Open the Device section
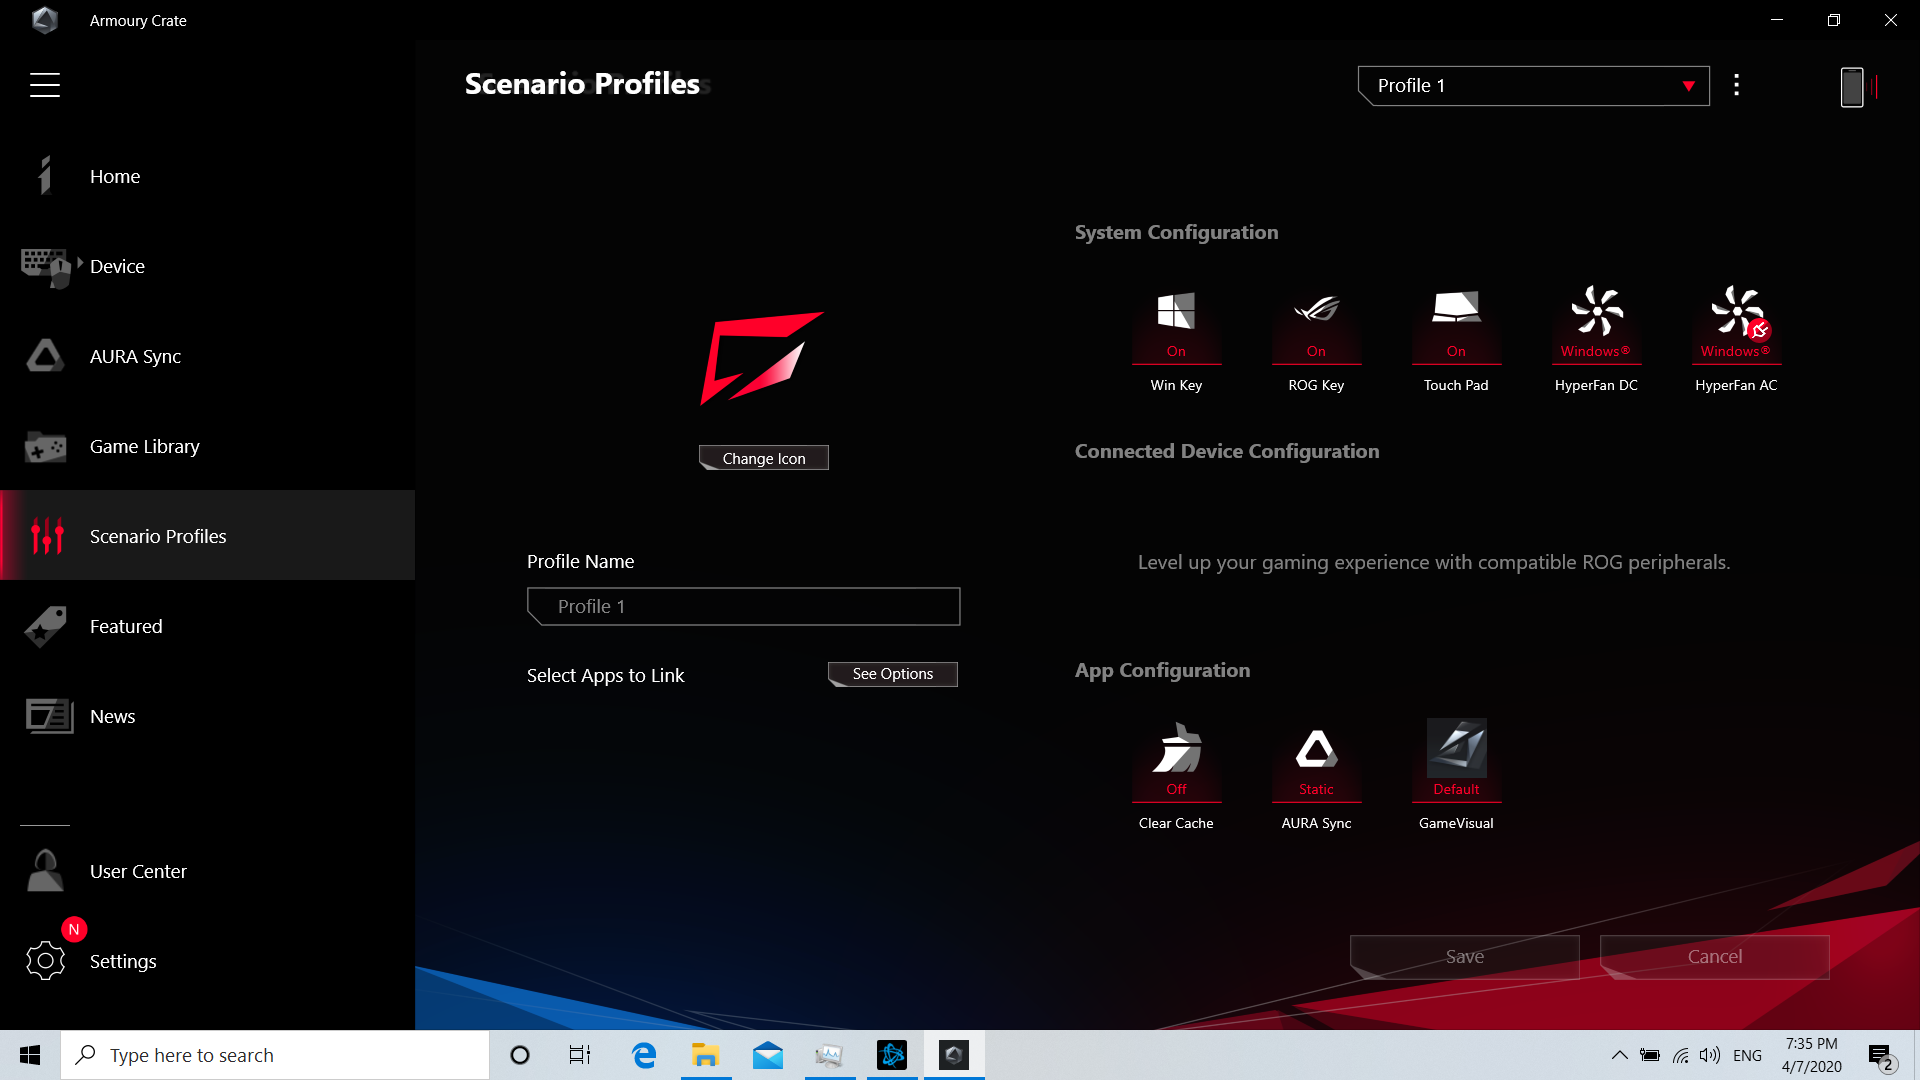 (x=207, y=266)
